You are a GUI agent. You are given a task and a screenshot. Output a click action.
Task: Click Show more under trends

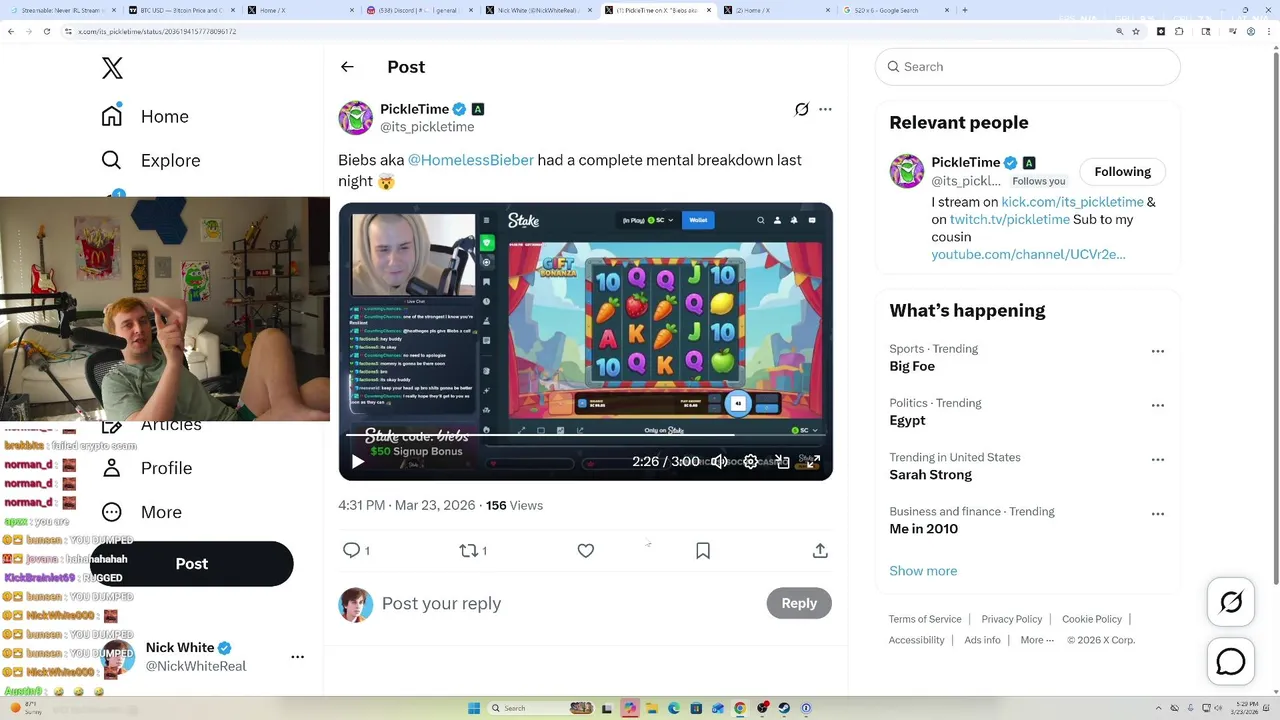pos(923,571)
